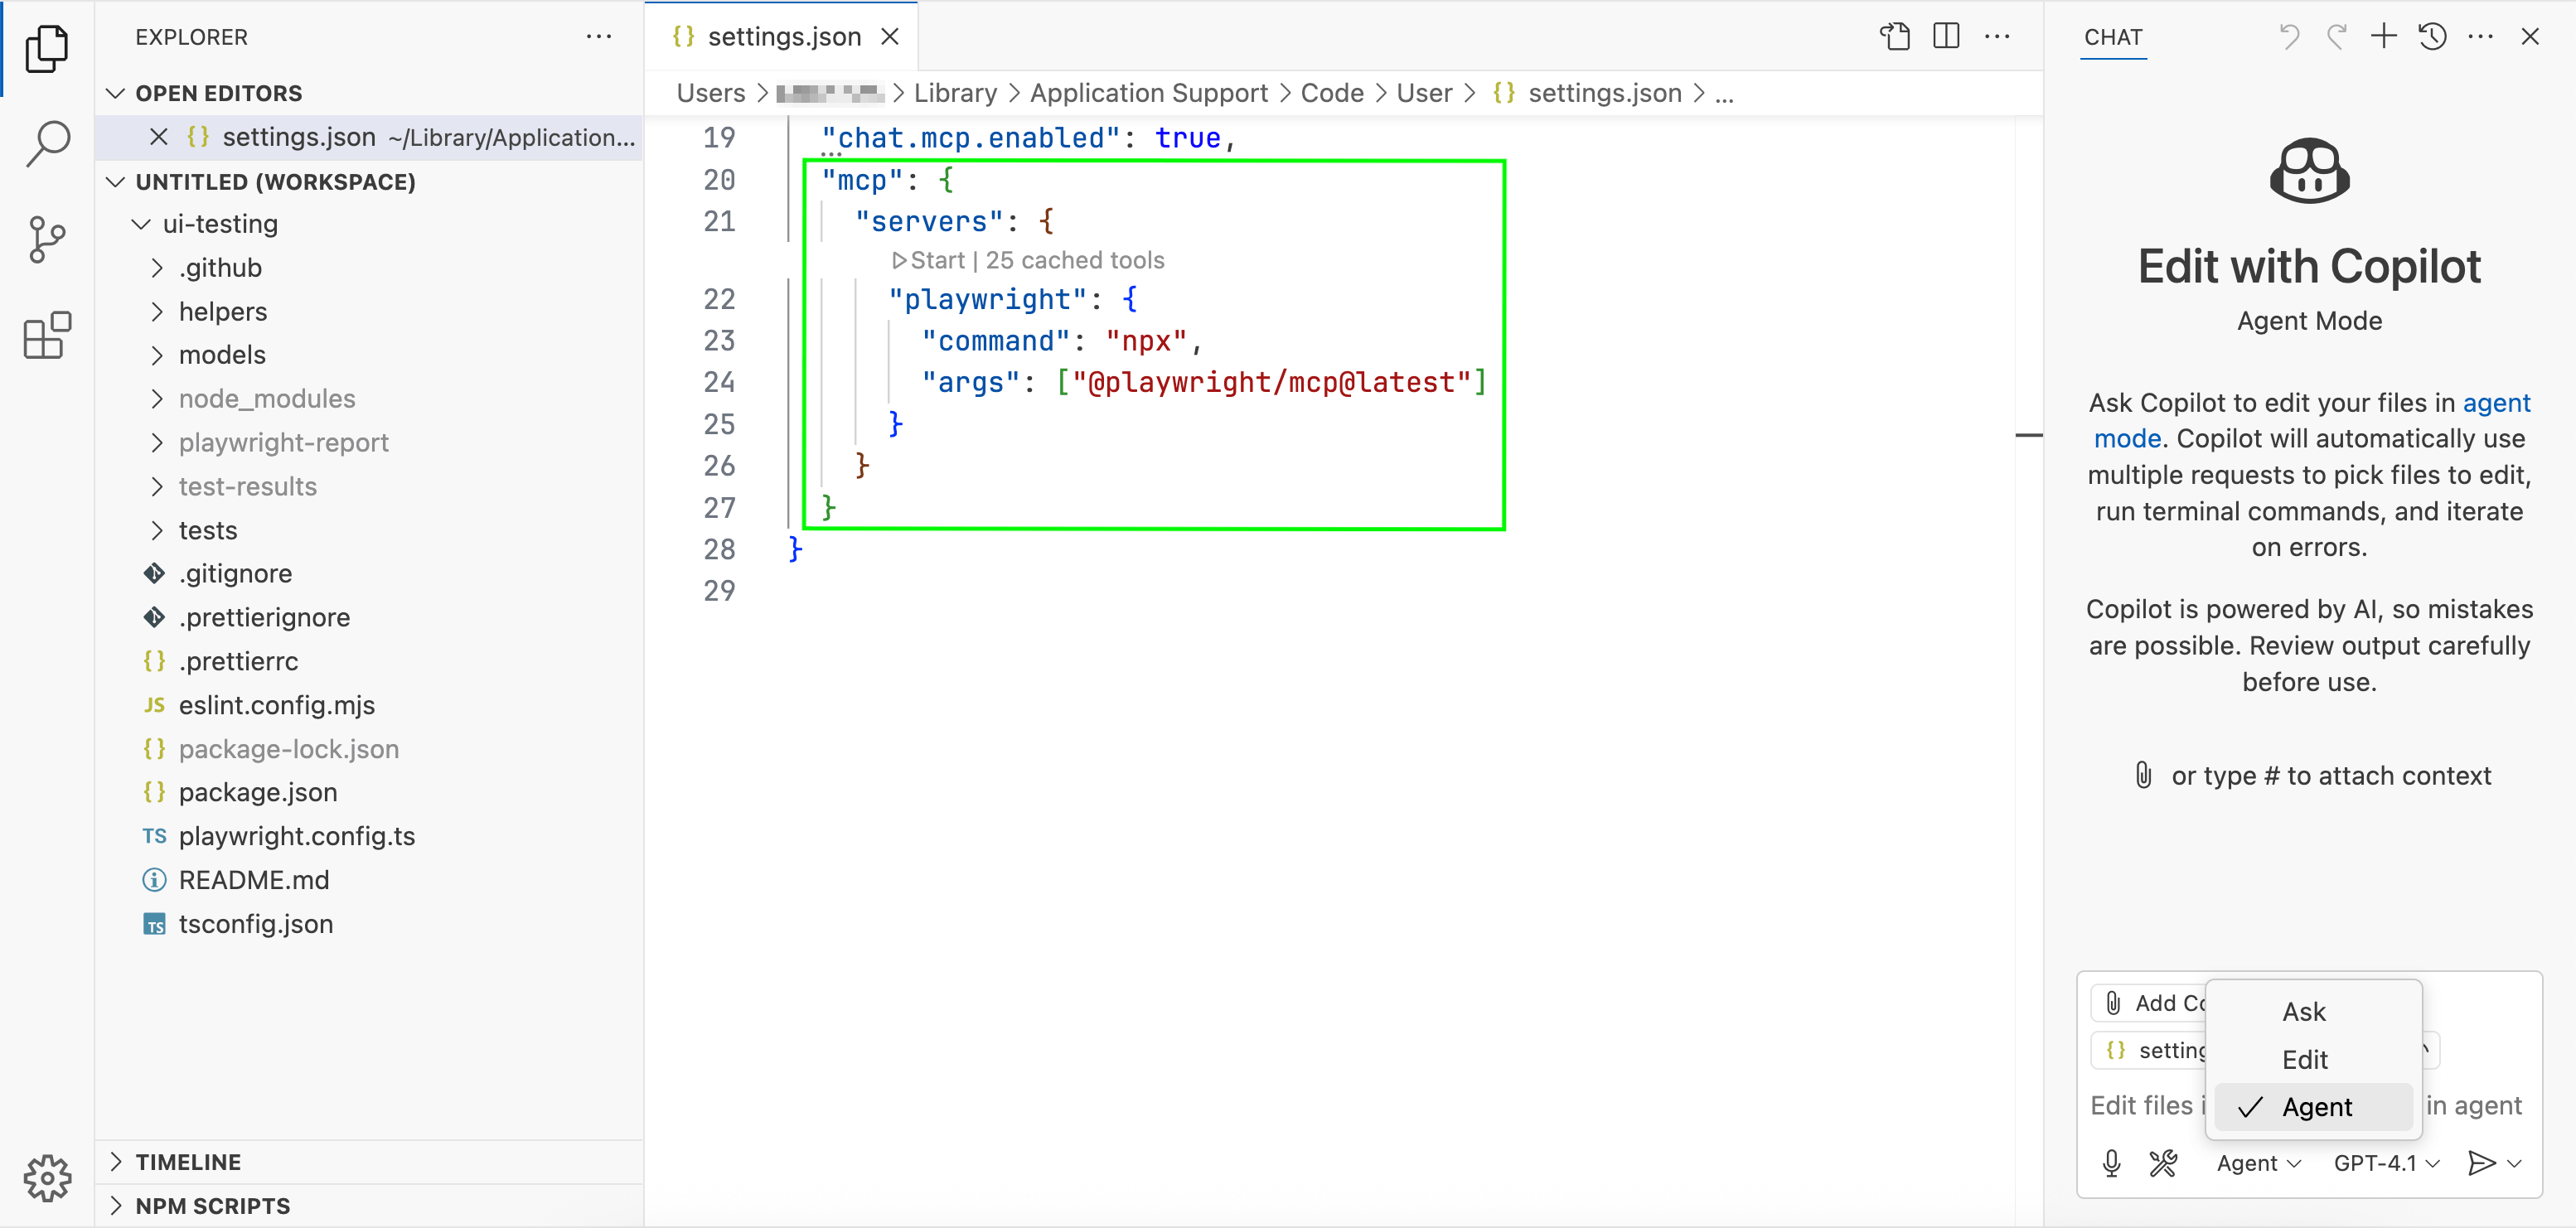The height and width of the screenshot is (1228, 2576).
Task: Open the .gitignore file
Action: click(369, 574)
